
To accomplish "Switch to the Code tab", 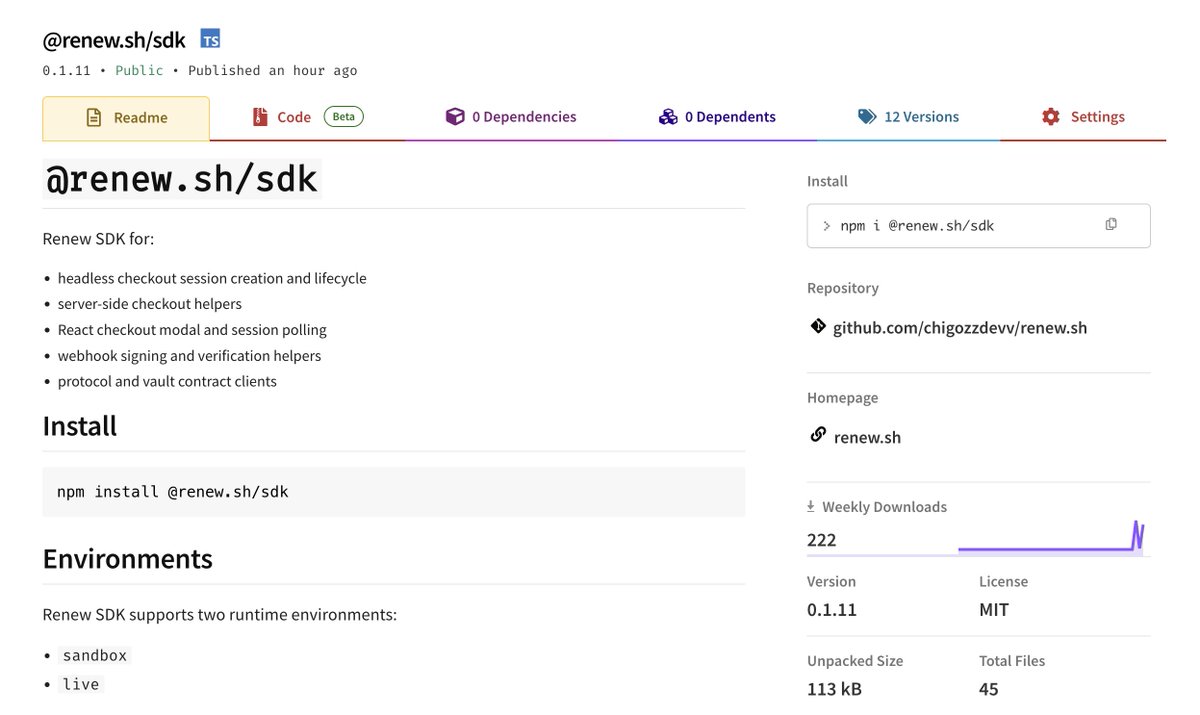I will [x=306, y=117].
